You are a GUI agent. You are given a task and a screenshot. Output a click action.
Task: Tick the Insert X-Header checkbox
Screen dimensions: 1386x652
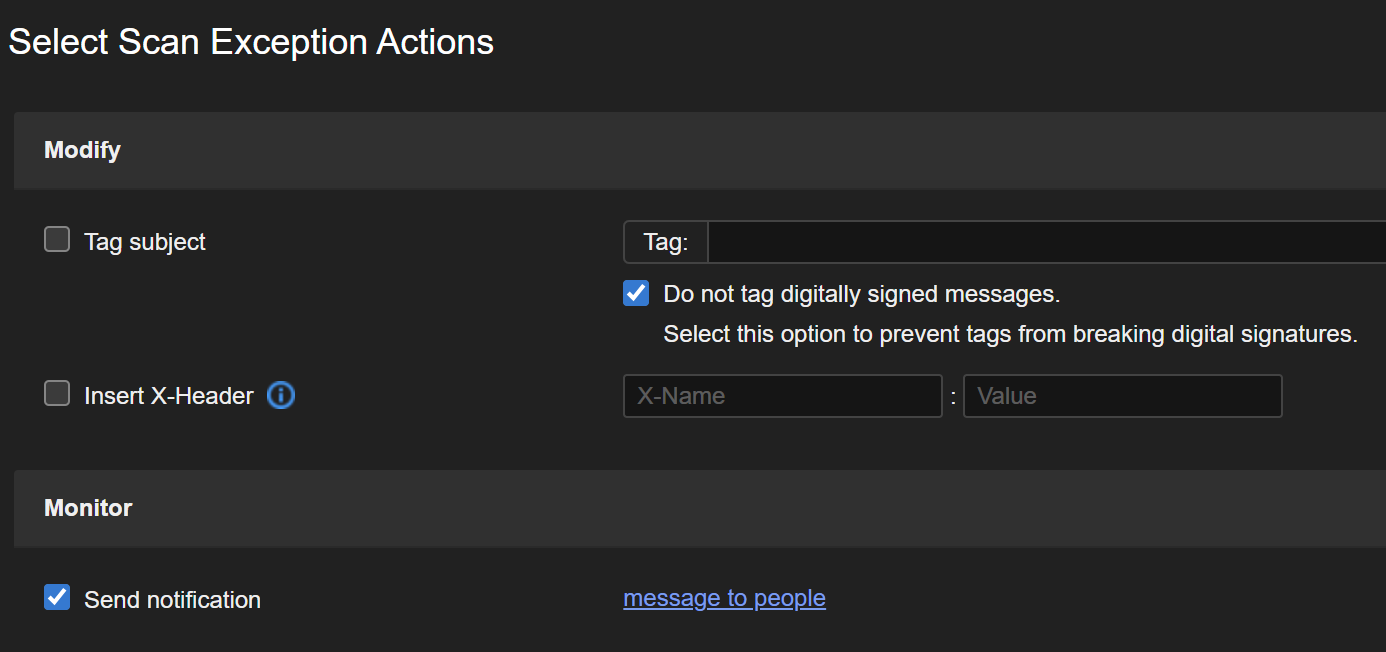(x=57, y=394)
